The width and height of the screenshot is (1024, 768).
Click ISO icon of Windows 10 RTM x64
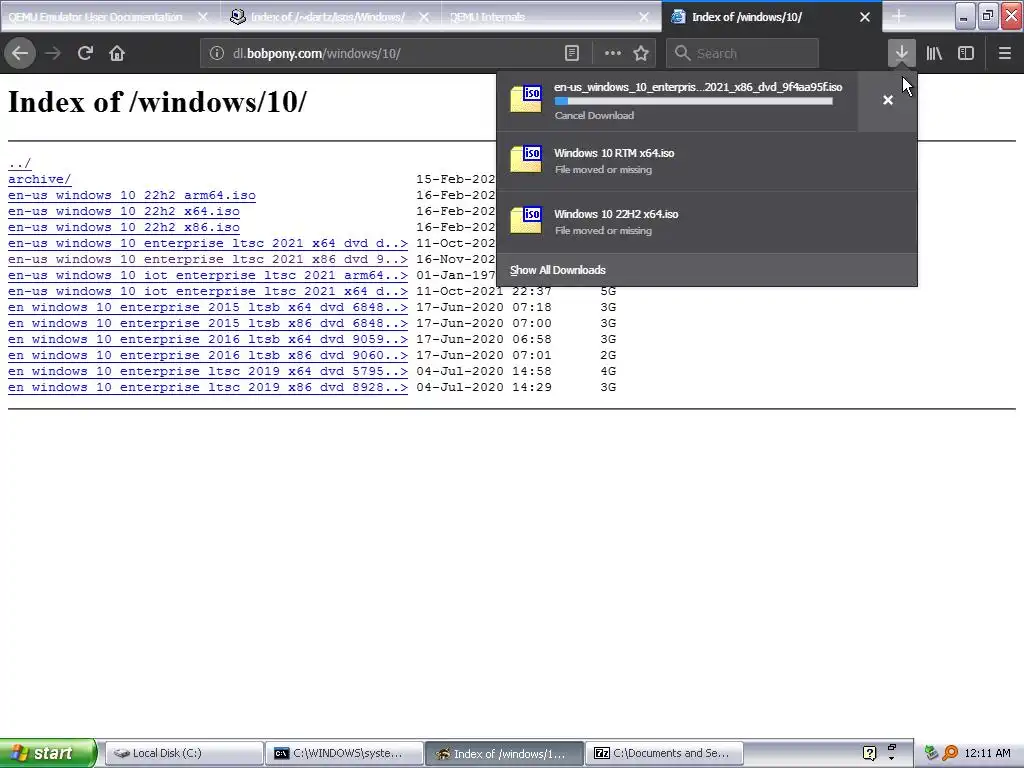[526, 160]
